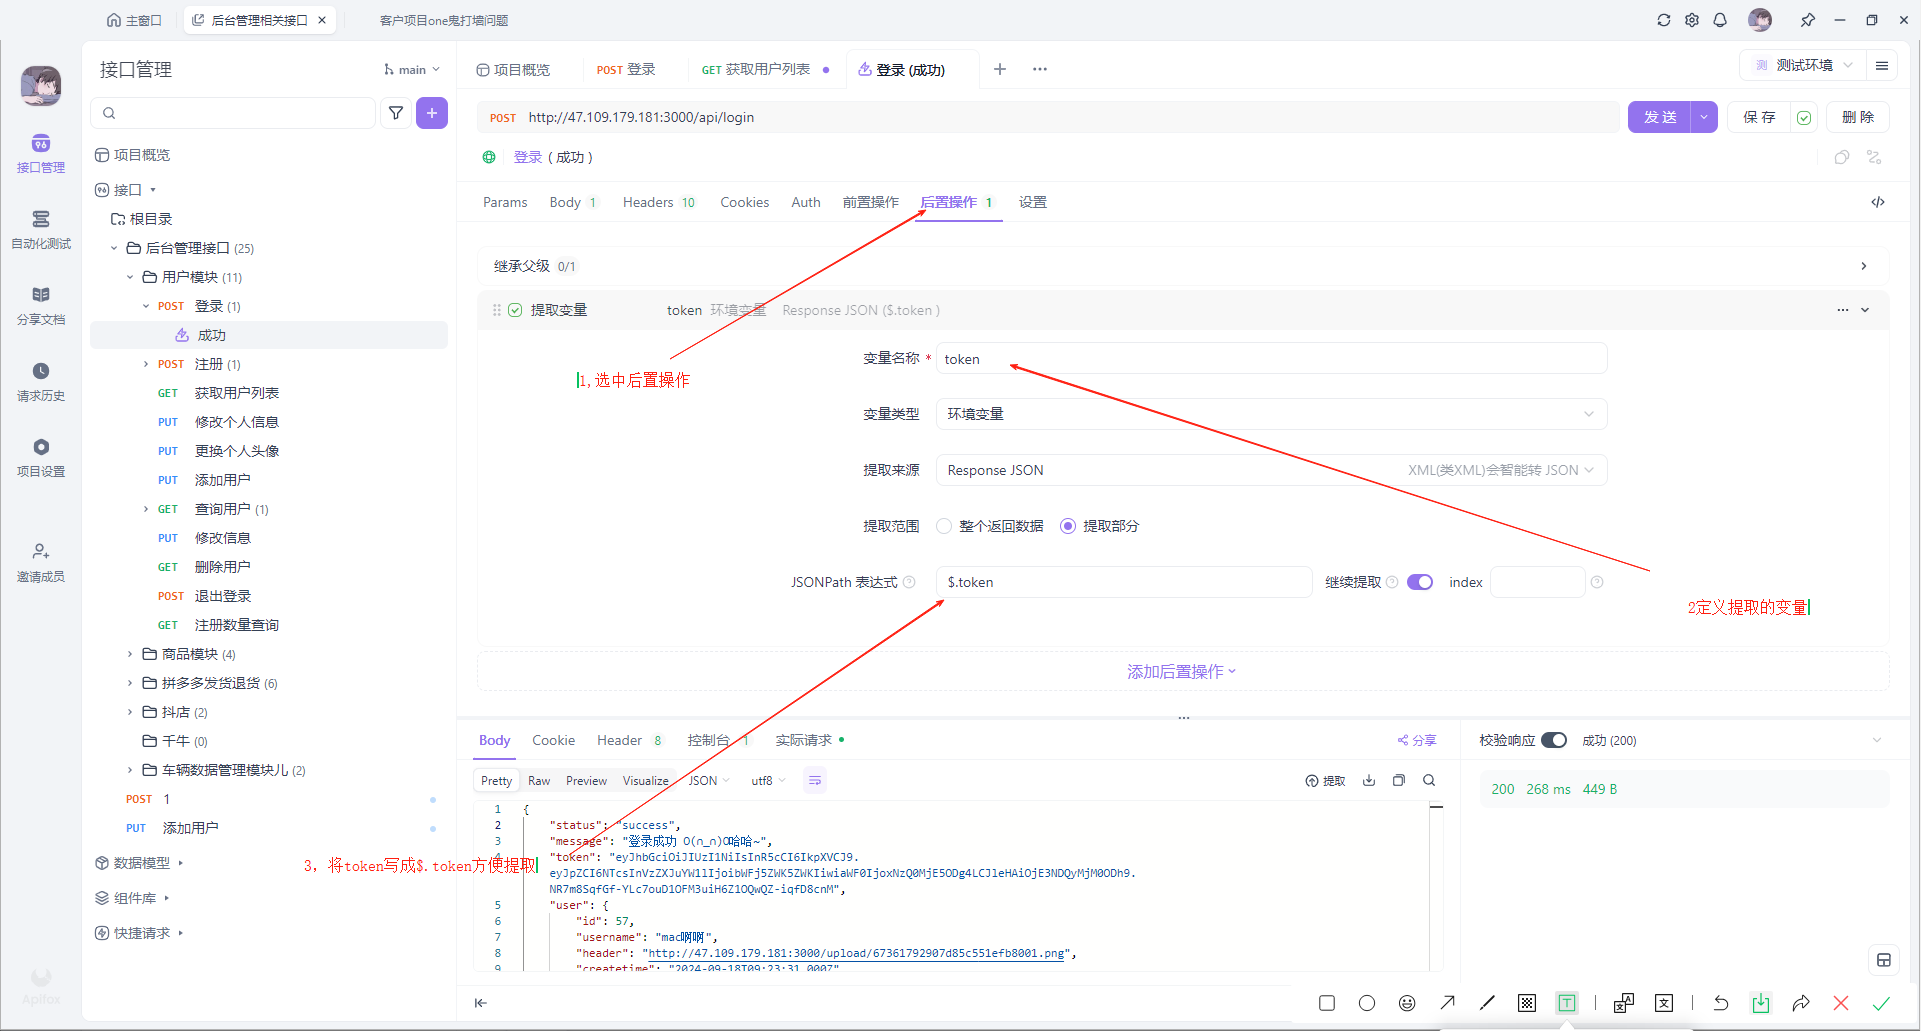Click the 添加后置操作 link
1921x1031 pixels.
pos(1181,672)
